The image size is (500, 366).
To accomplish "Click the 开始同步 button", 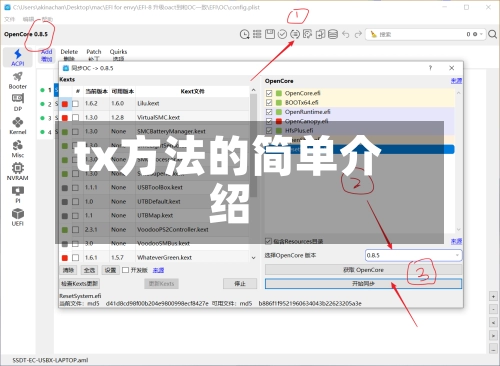I will tap(363, 284).
